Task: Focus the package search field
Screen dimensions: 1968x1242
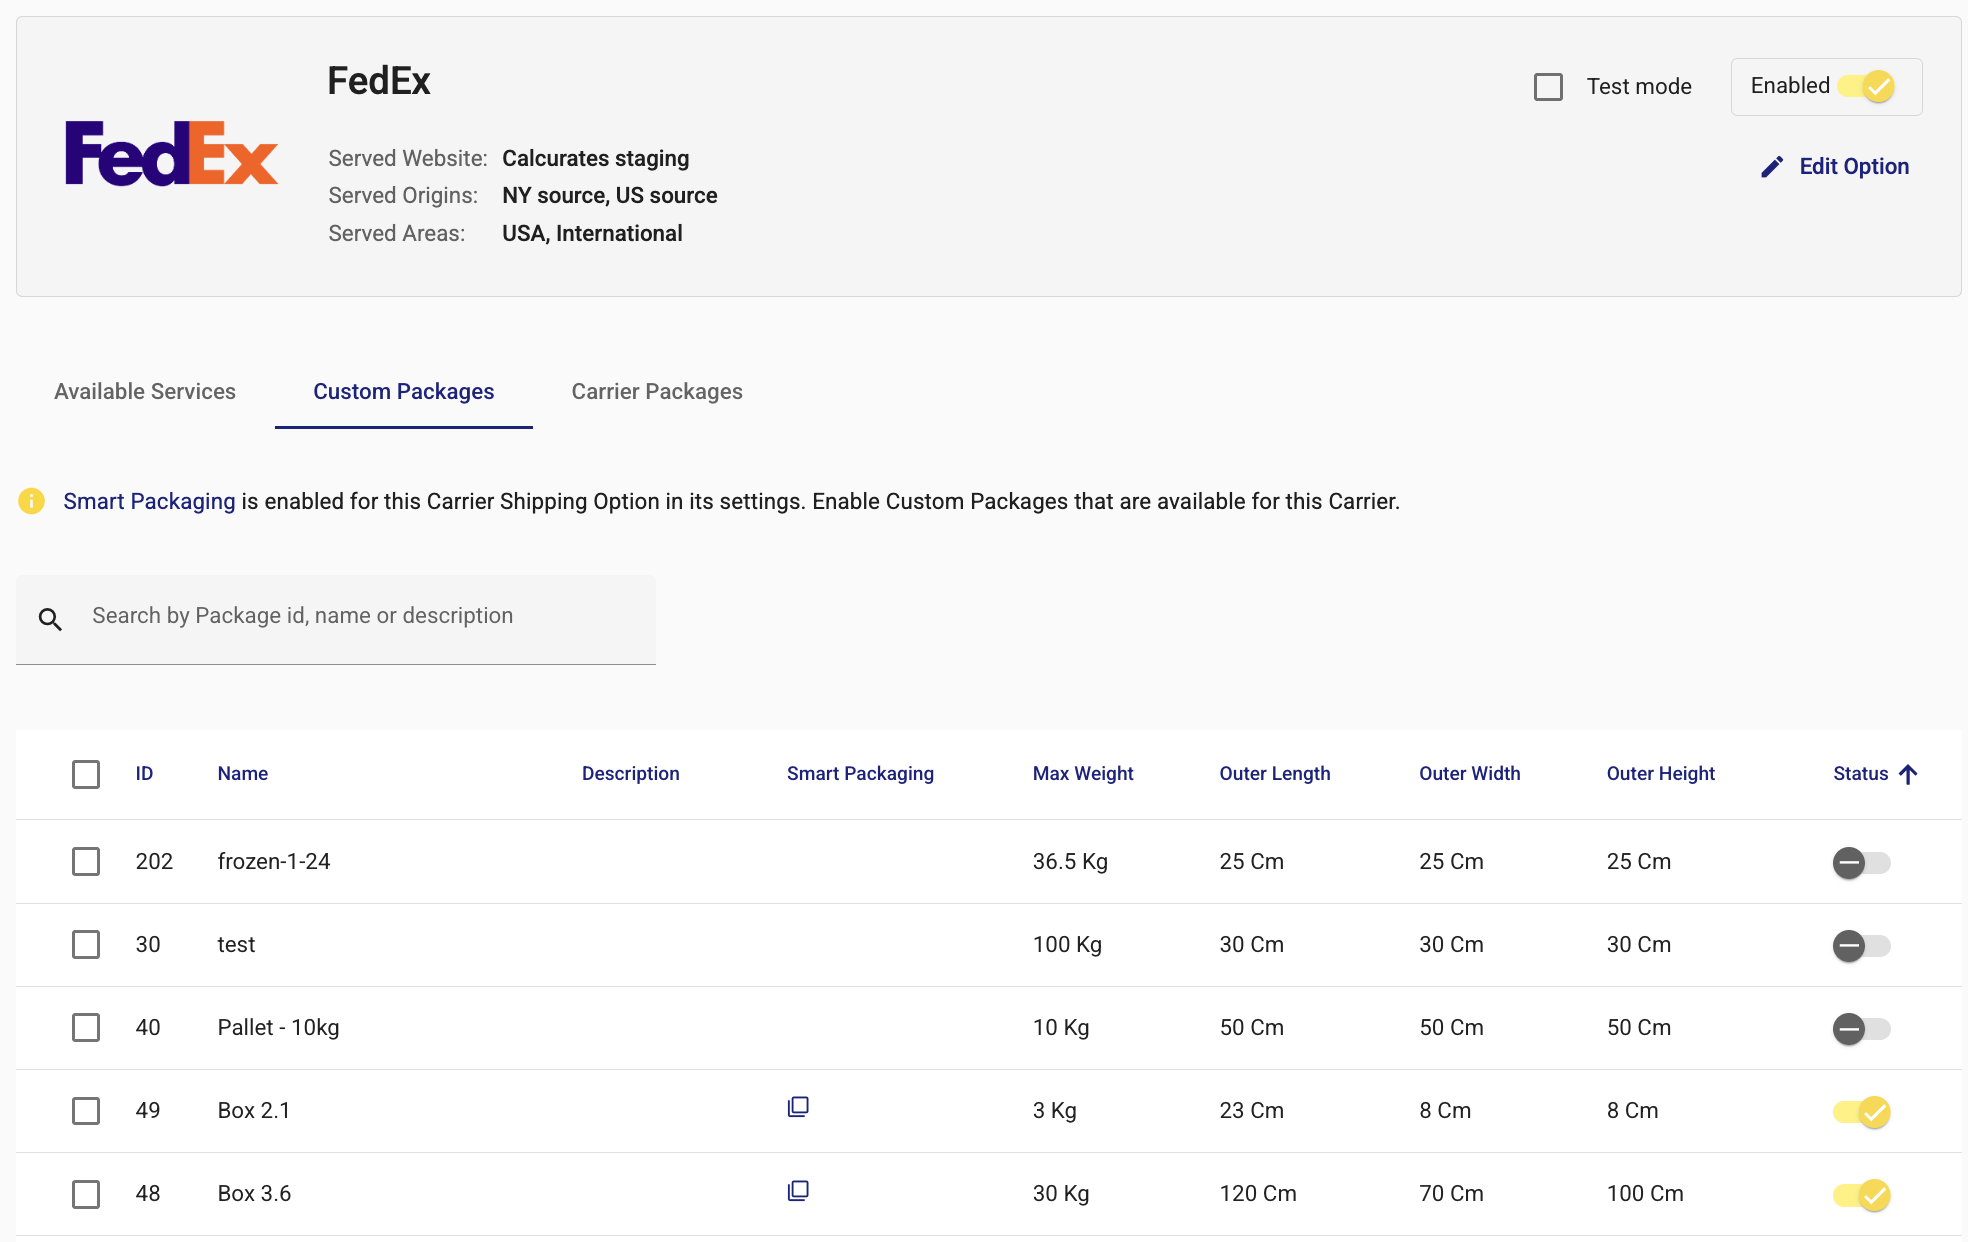Action: point(336,619)
